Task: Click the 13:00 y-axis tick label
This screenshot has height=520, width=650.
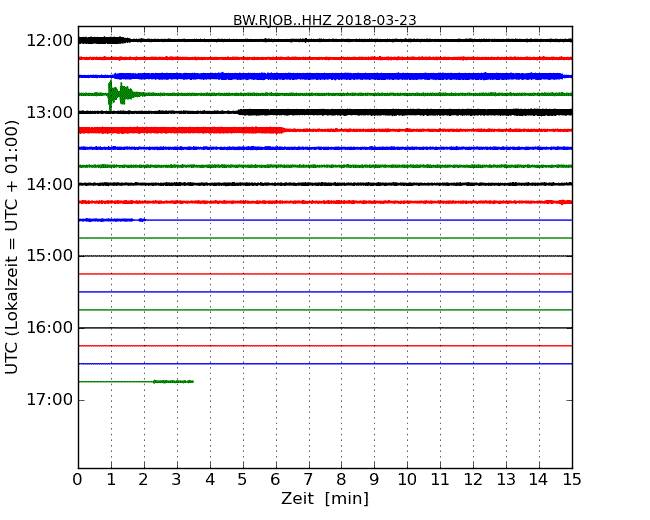Action: click(50, 112)
